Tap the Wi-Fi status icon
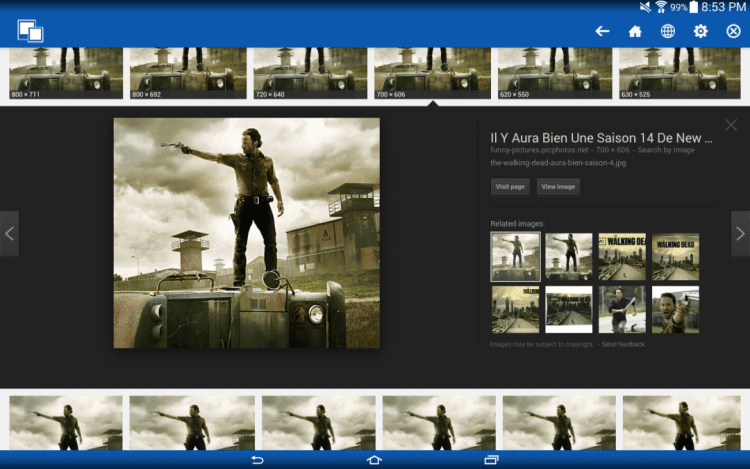Image resolution: width=750 pixels, height=469 pixels. point(661,7)
